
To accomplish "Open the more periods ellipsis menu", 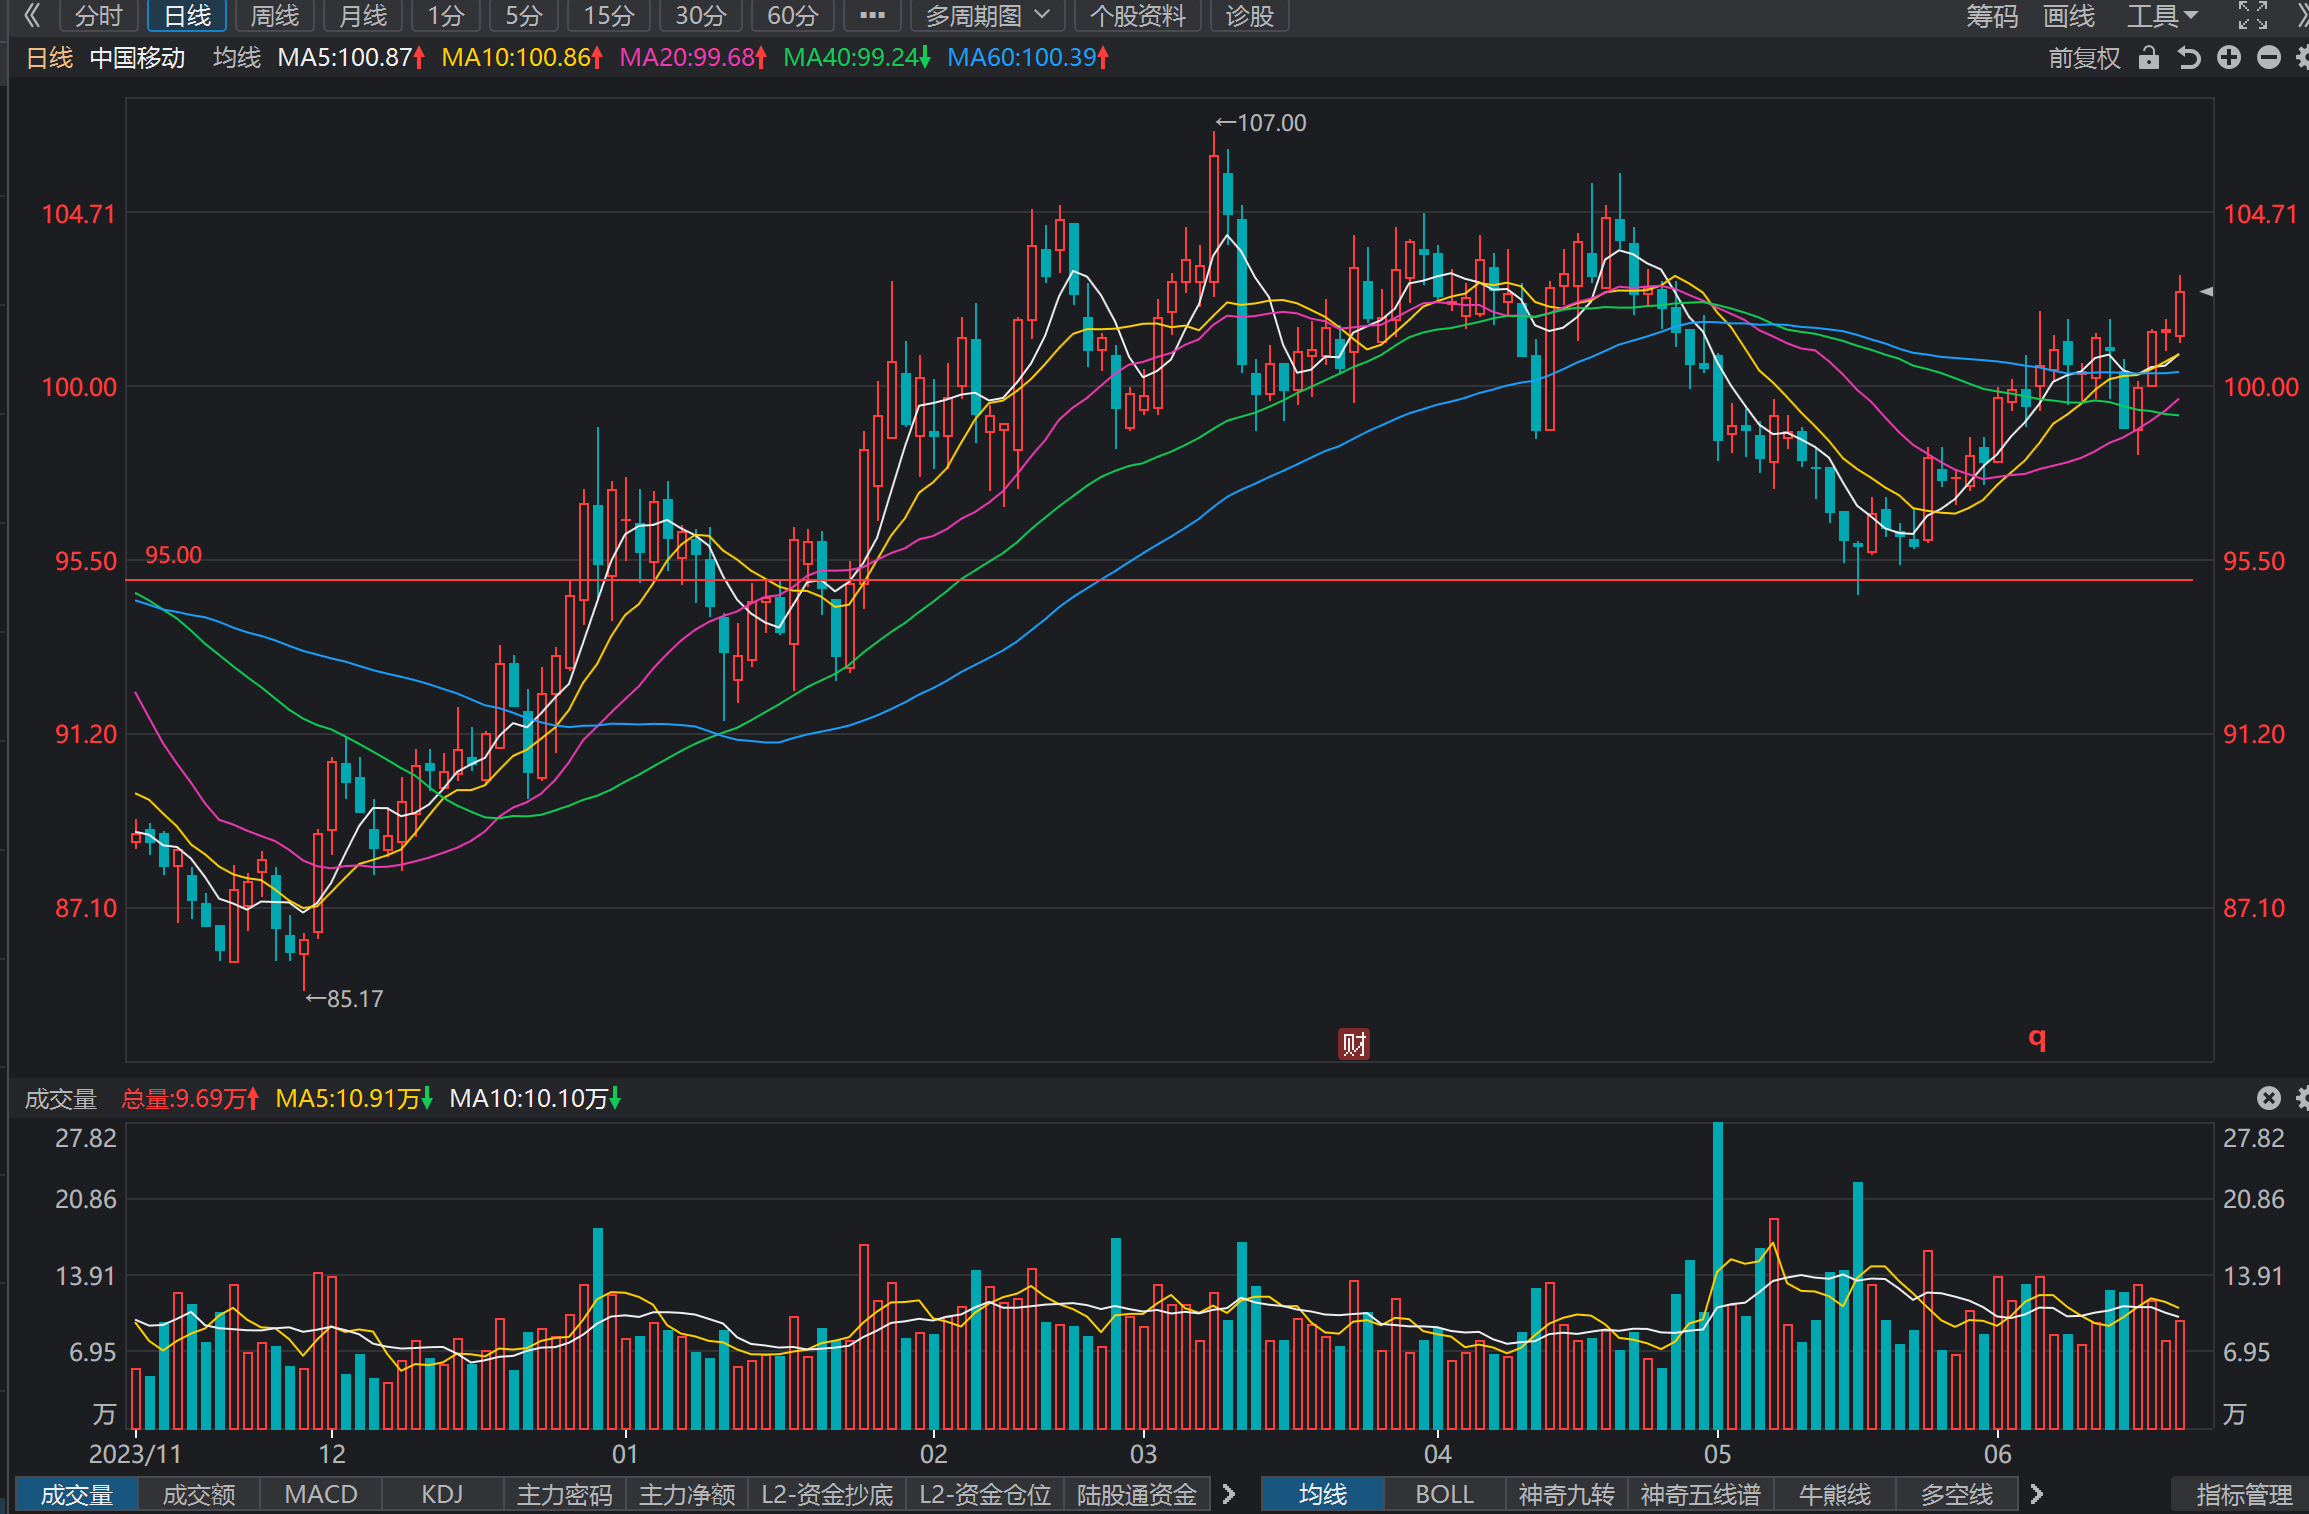I will tap(872, 16).
